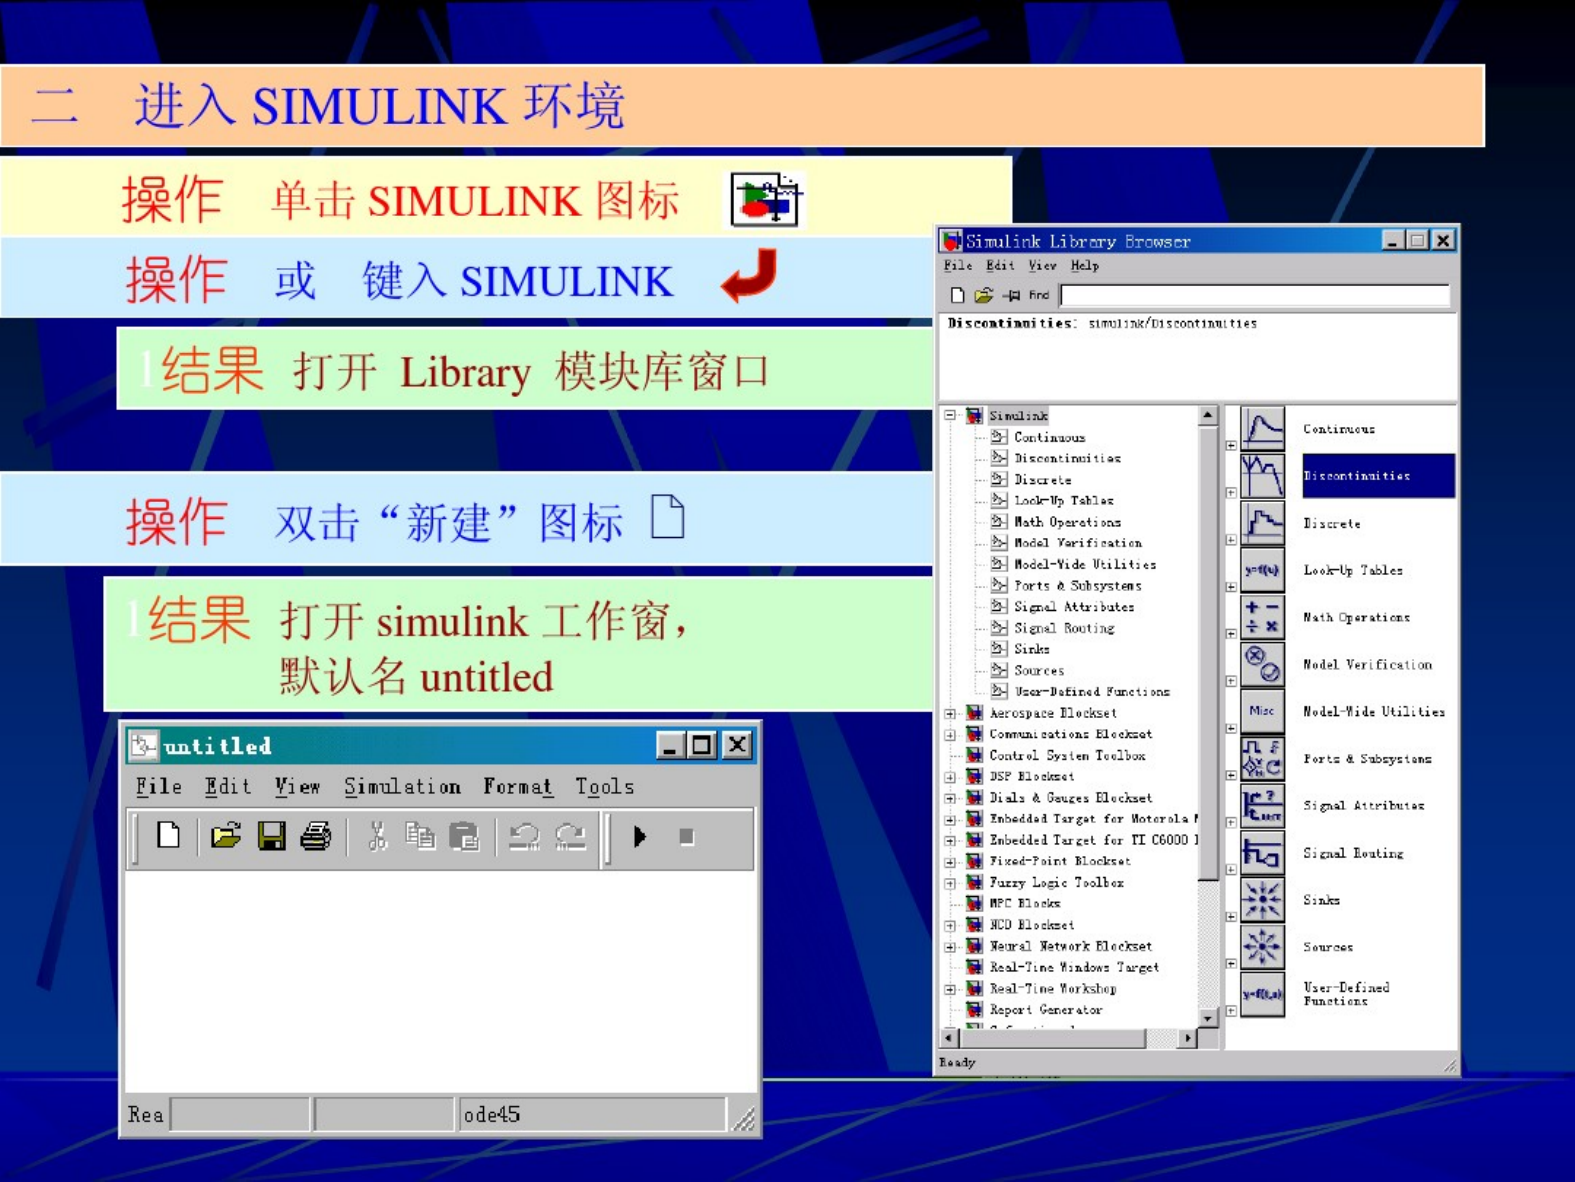Select Control System Toolbox in tree
1575x1182 pixels.
click(1067, 756)
